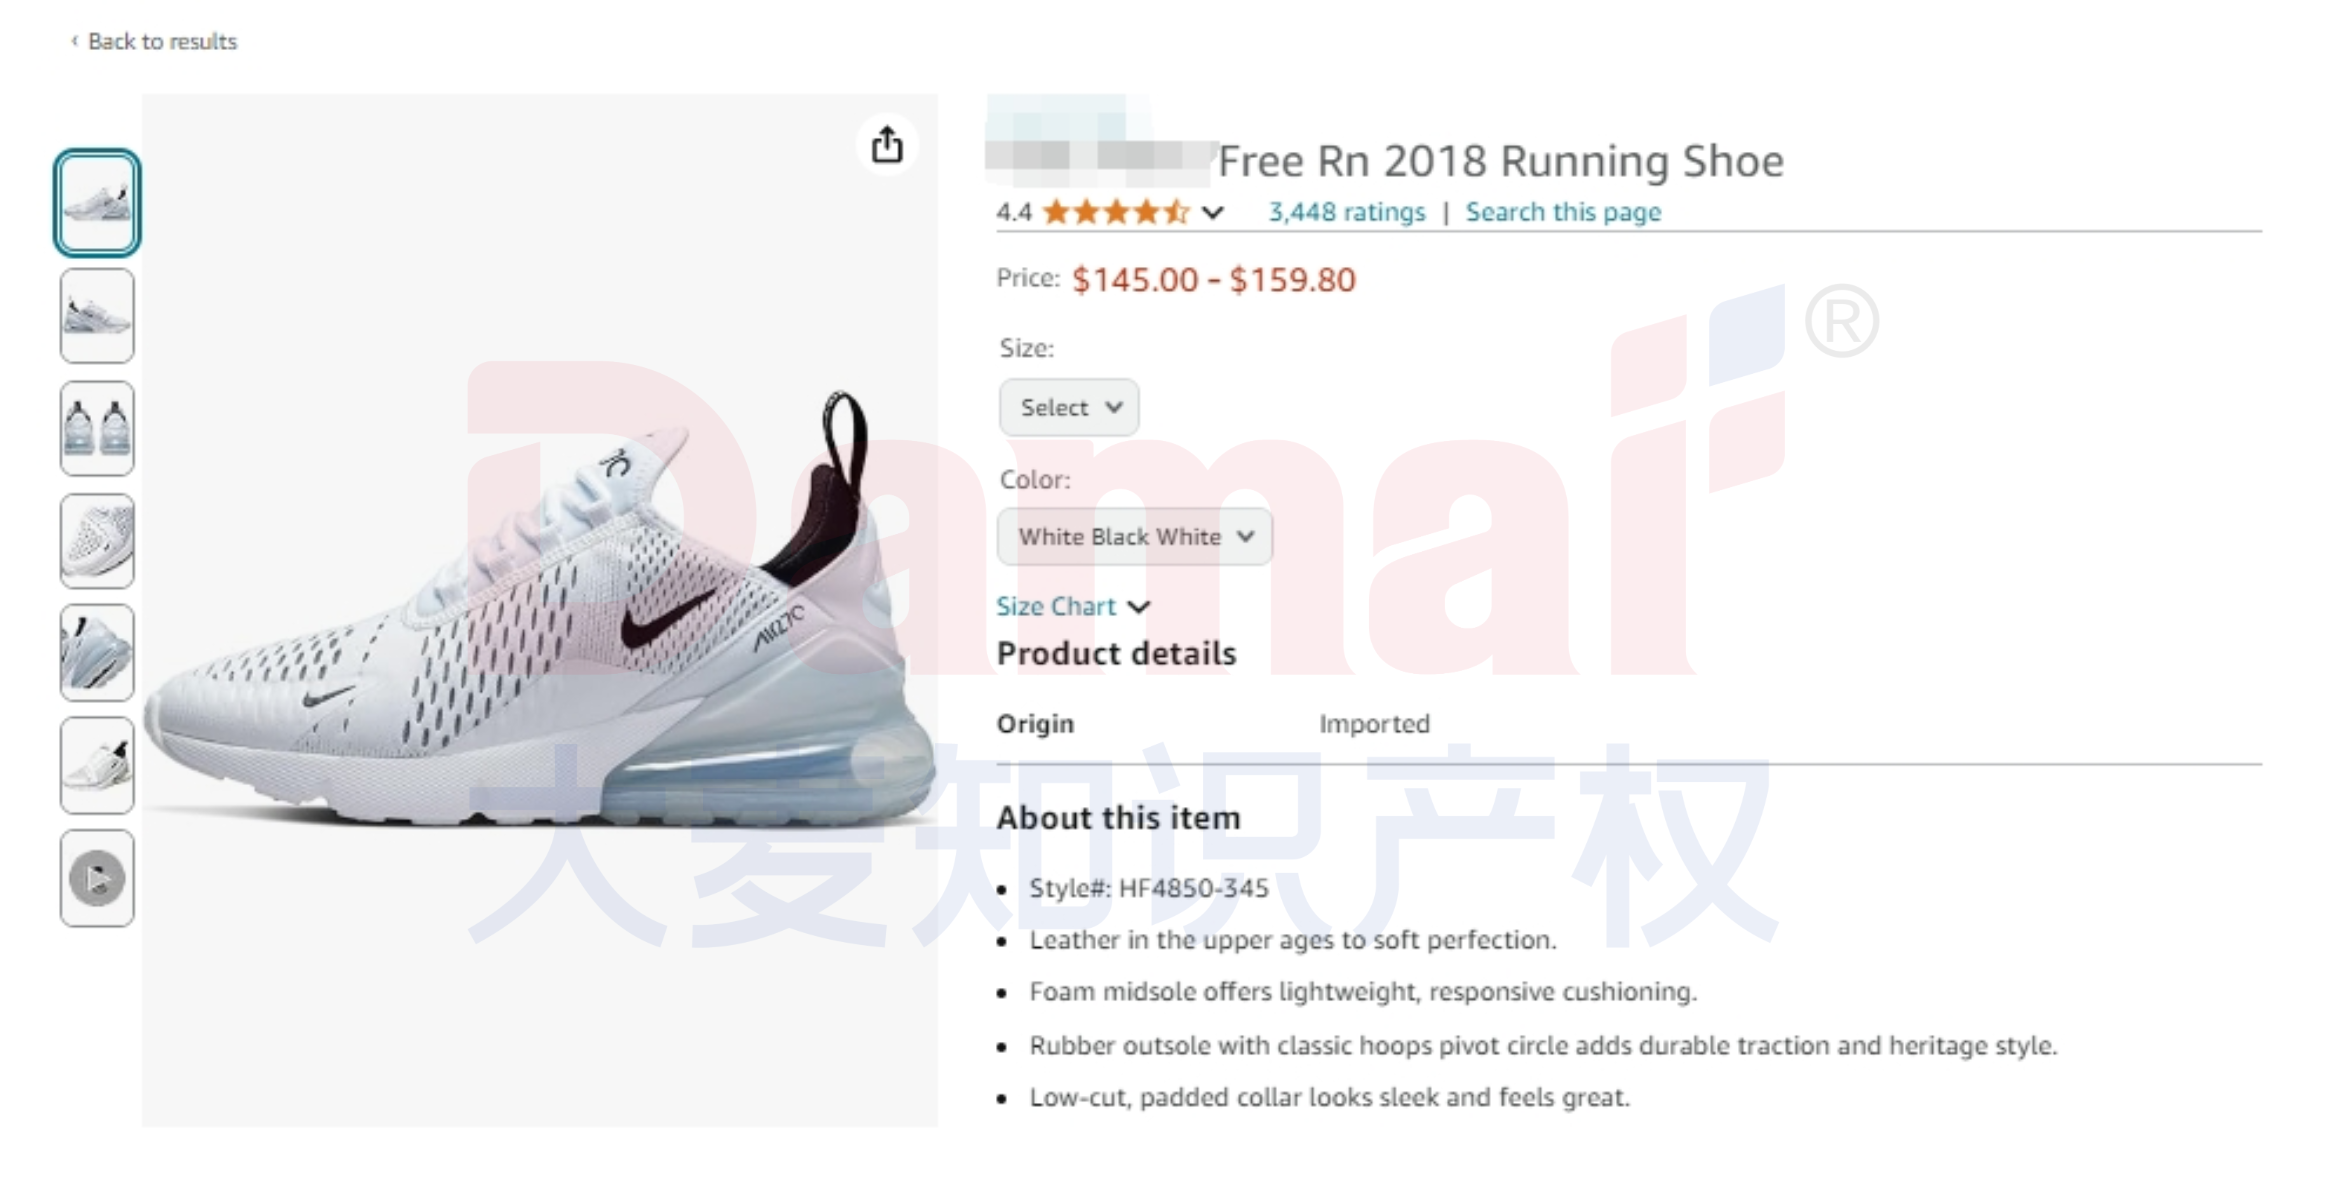Select the mesh upper close-up thumbnail

click(97, 540)
